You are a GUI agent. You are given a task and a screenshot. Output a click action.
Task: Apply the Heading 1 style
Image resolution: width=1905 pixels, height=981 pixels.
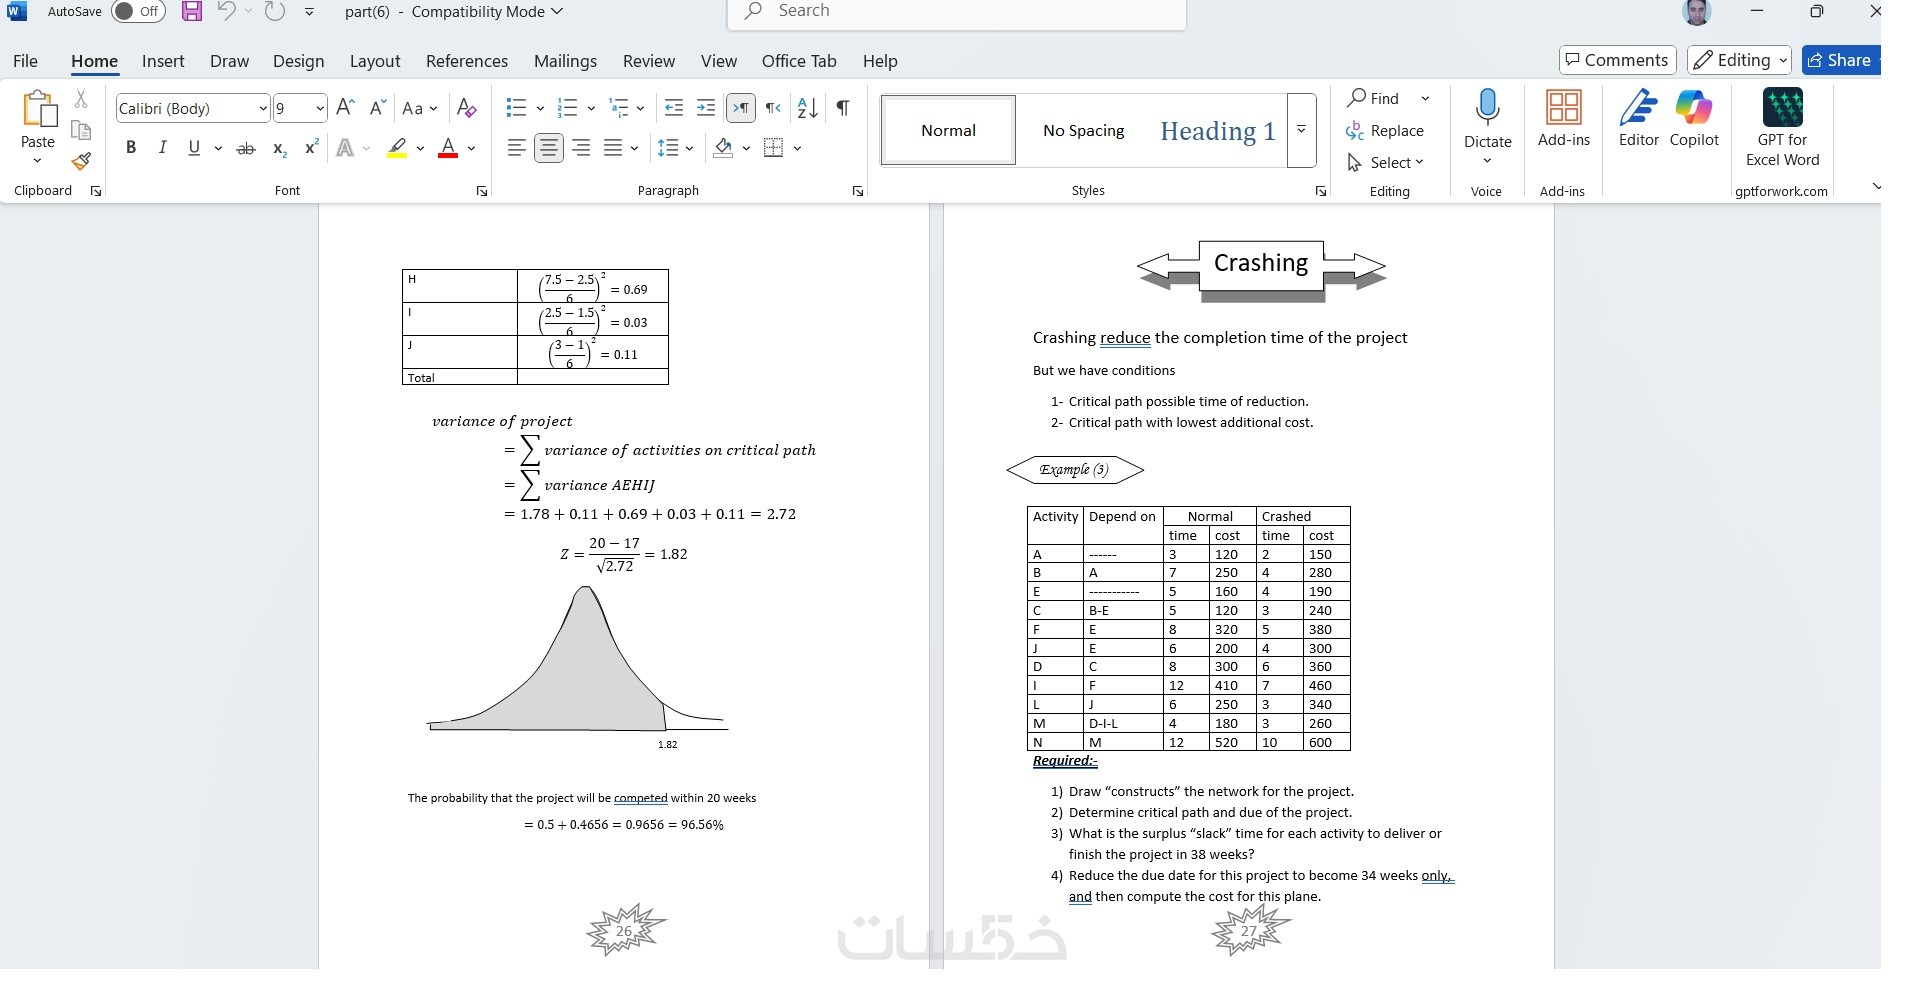[1217, 130]
